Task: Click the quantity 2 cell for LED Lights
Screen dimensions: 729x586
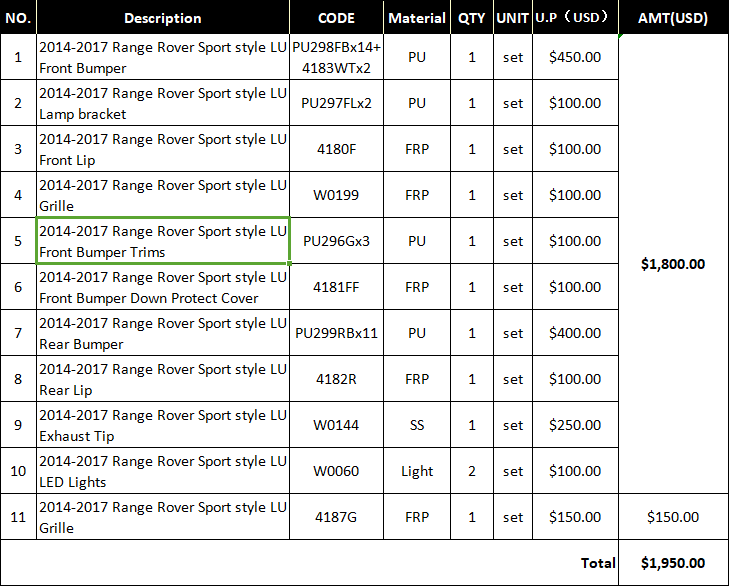Action: coord(472,471)
